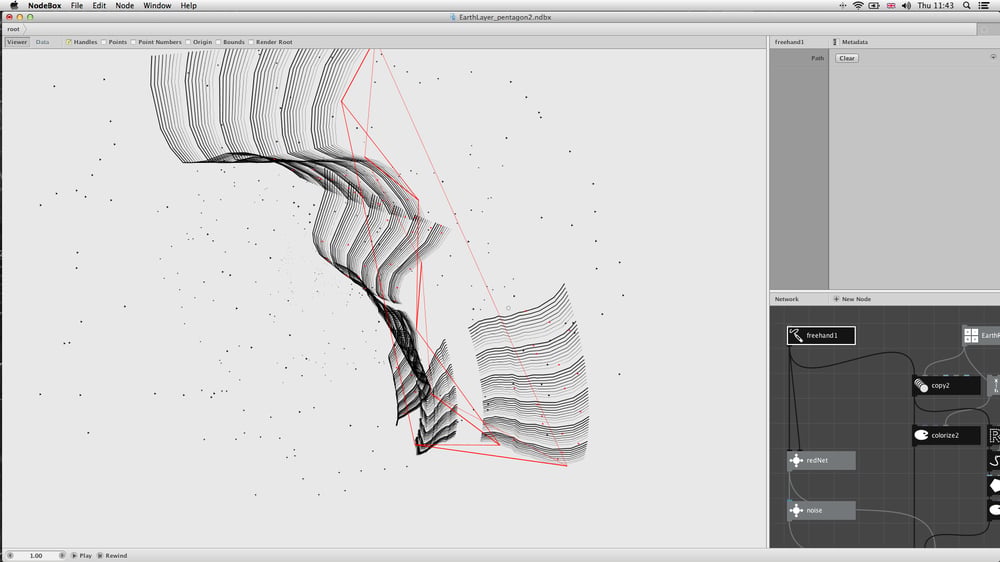Select the curve node below the R node
Viewport: 1000px width, 562px height.
[994, 461]
